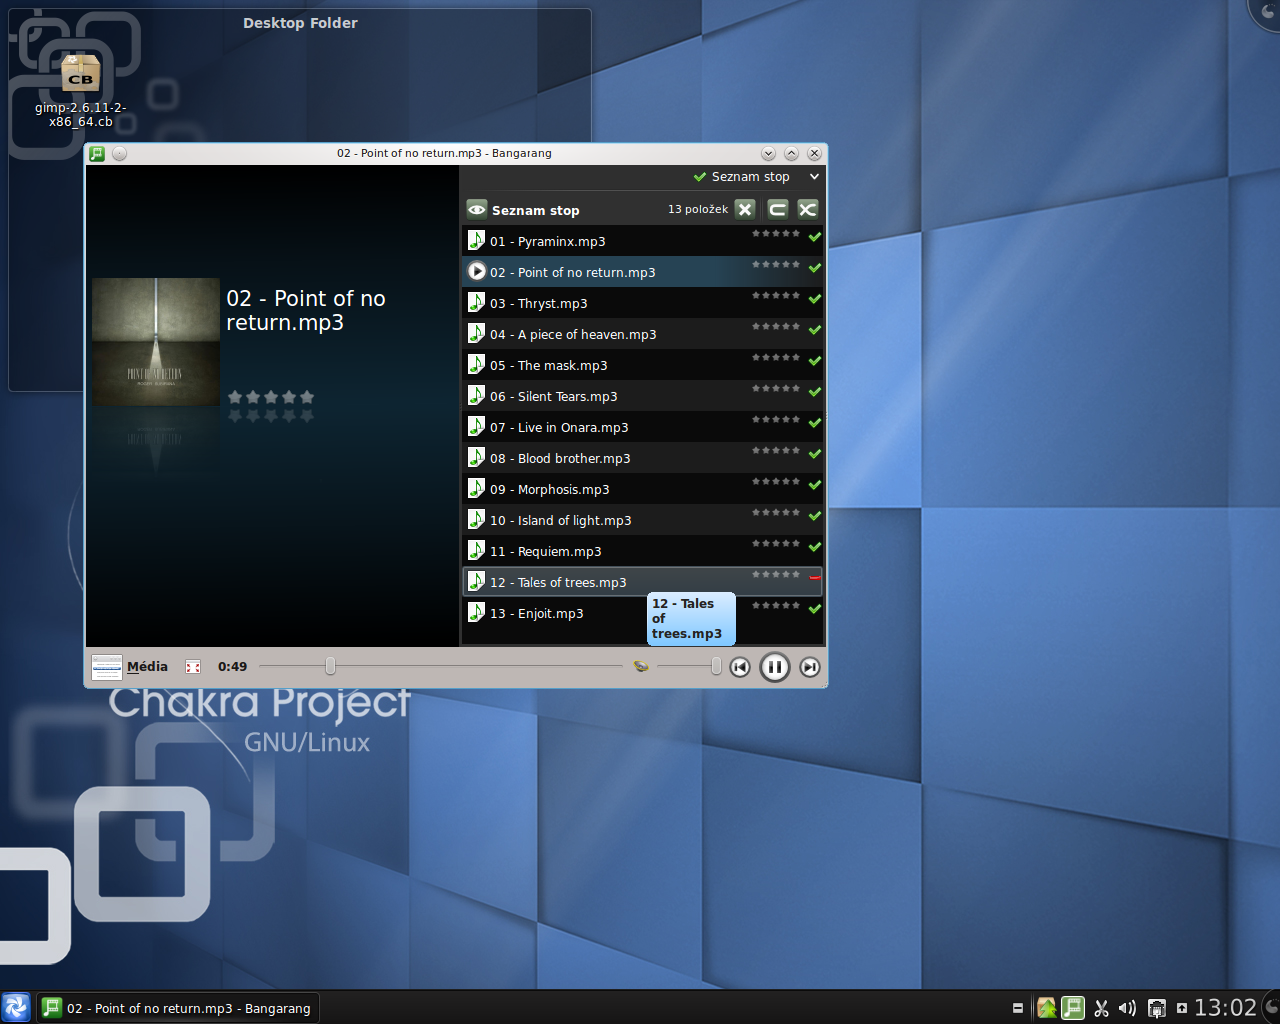Open the Klipper scissors clipboard tray icon
Image resolution: width=1280 pixels, height=1024 pixels.
tap(1101, 1008)
